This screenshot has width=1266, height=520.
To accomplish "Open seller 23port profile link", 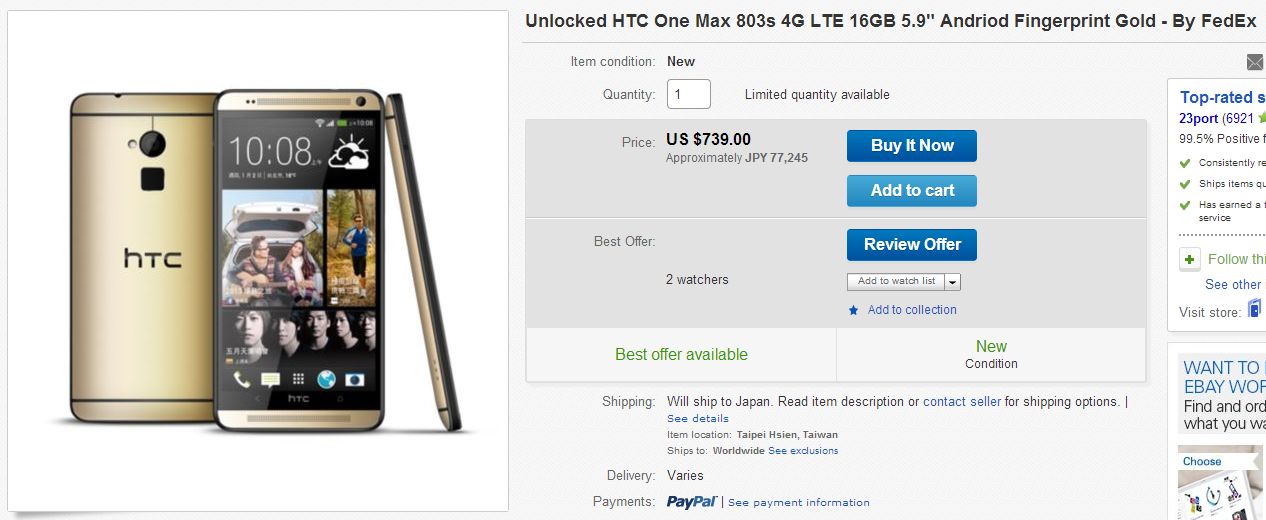I will tap(1198, 118).
